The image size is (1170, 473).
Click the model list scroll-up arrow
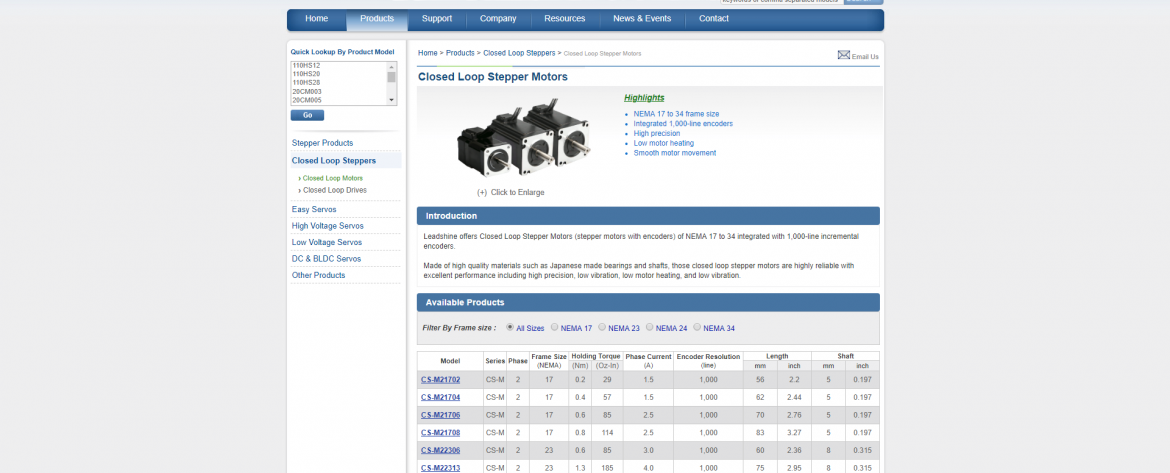coord(391,66)
